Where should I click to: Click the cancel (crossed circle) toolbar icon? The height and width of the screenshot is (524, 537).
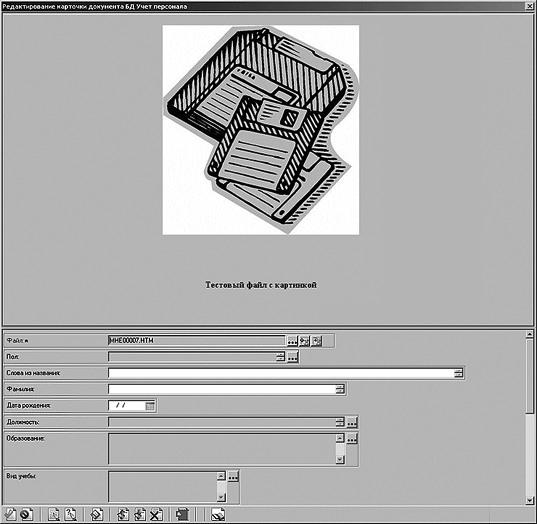(26, 514)
